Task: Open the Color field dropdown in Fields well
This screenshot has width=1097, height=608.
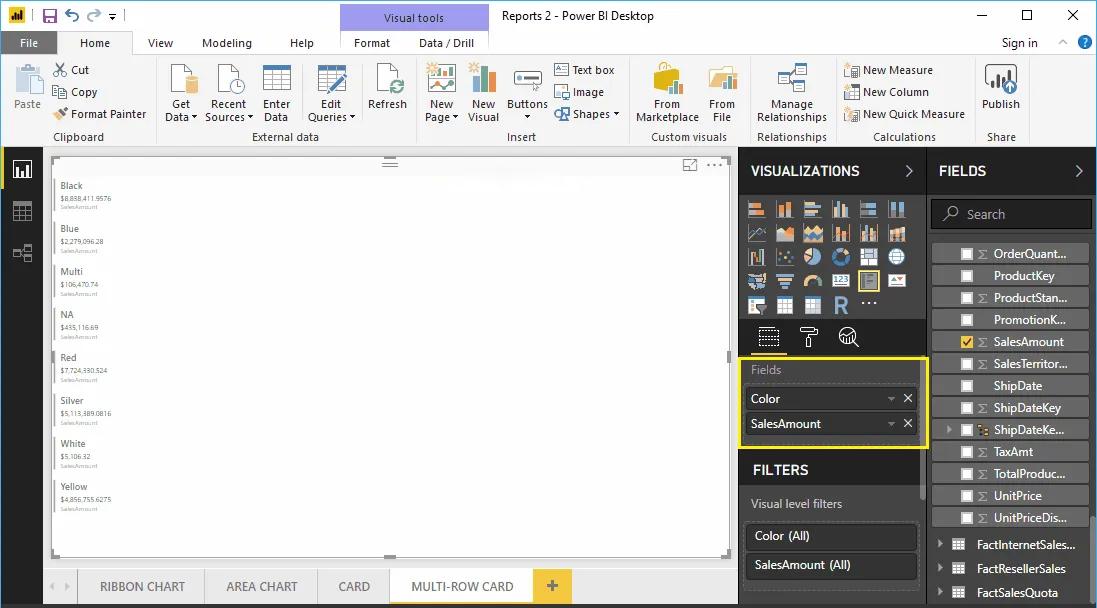Action: [x=890, y=398]
